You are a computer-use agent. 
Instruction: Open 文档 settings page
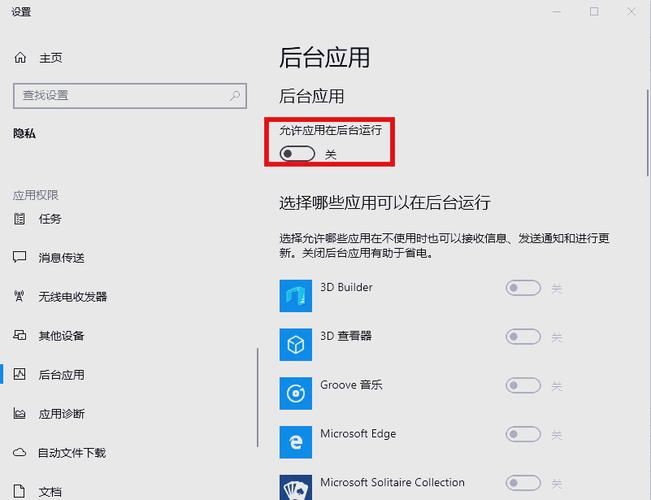point(50,492)
